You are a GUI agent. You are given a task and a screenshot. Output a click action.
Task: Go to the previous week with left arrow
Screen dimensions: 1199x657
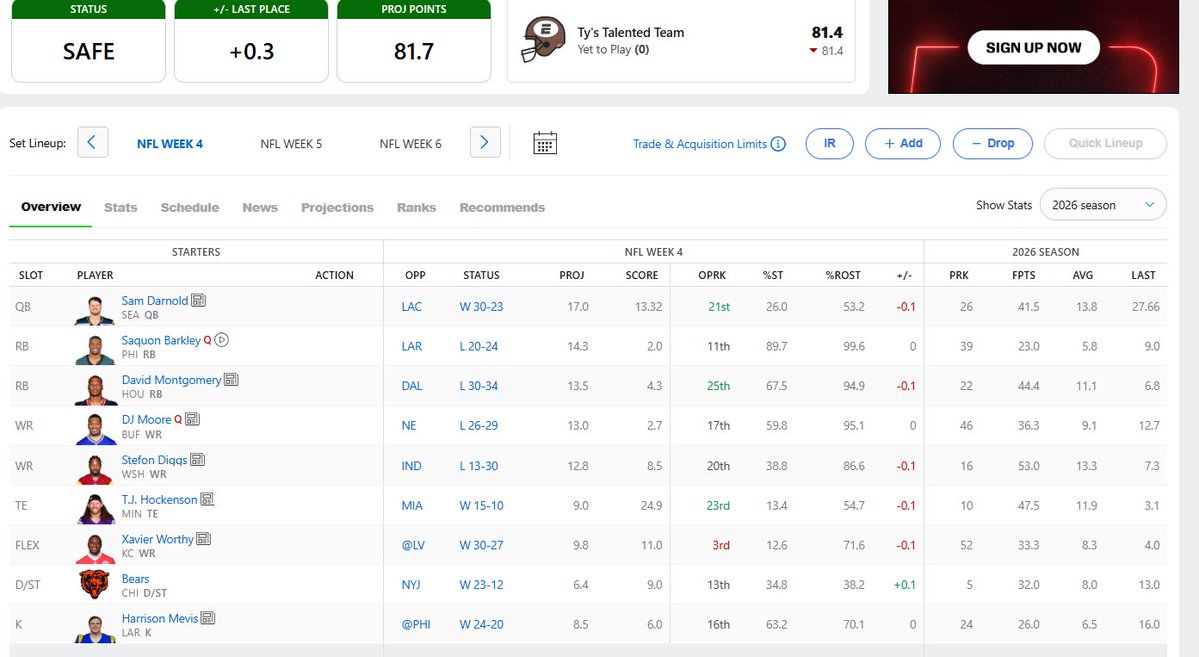(93, 142)
